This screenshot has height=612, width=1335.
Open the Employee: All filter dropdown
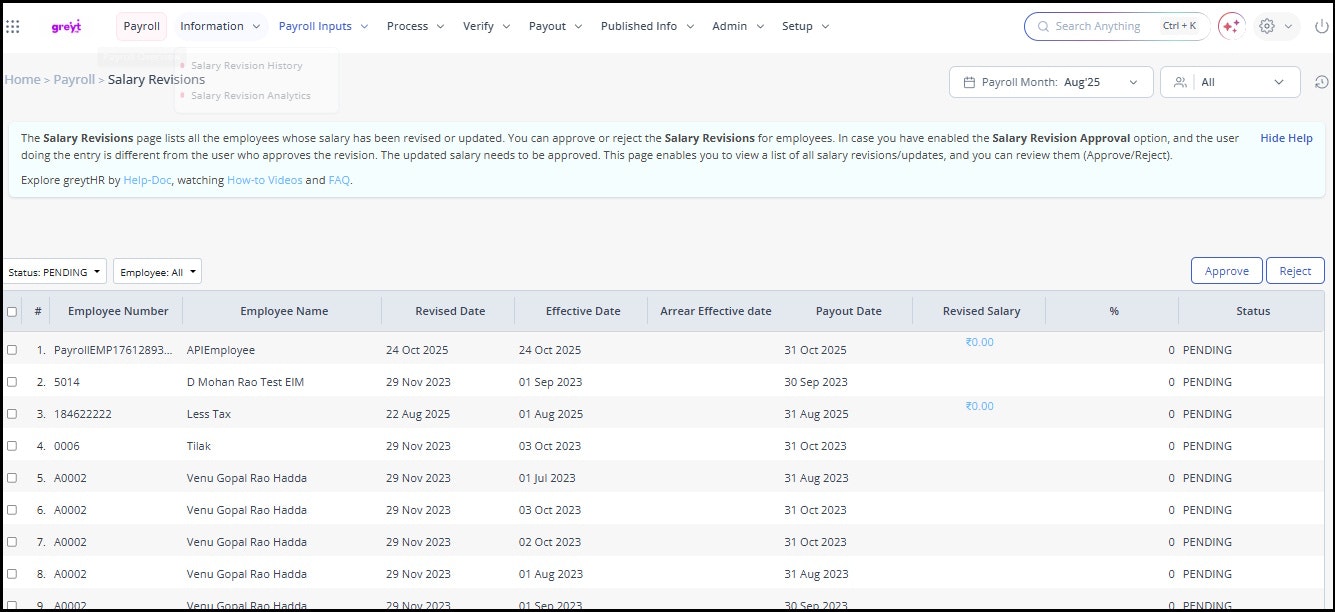[157, 272]
